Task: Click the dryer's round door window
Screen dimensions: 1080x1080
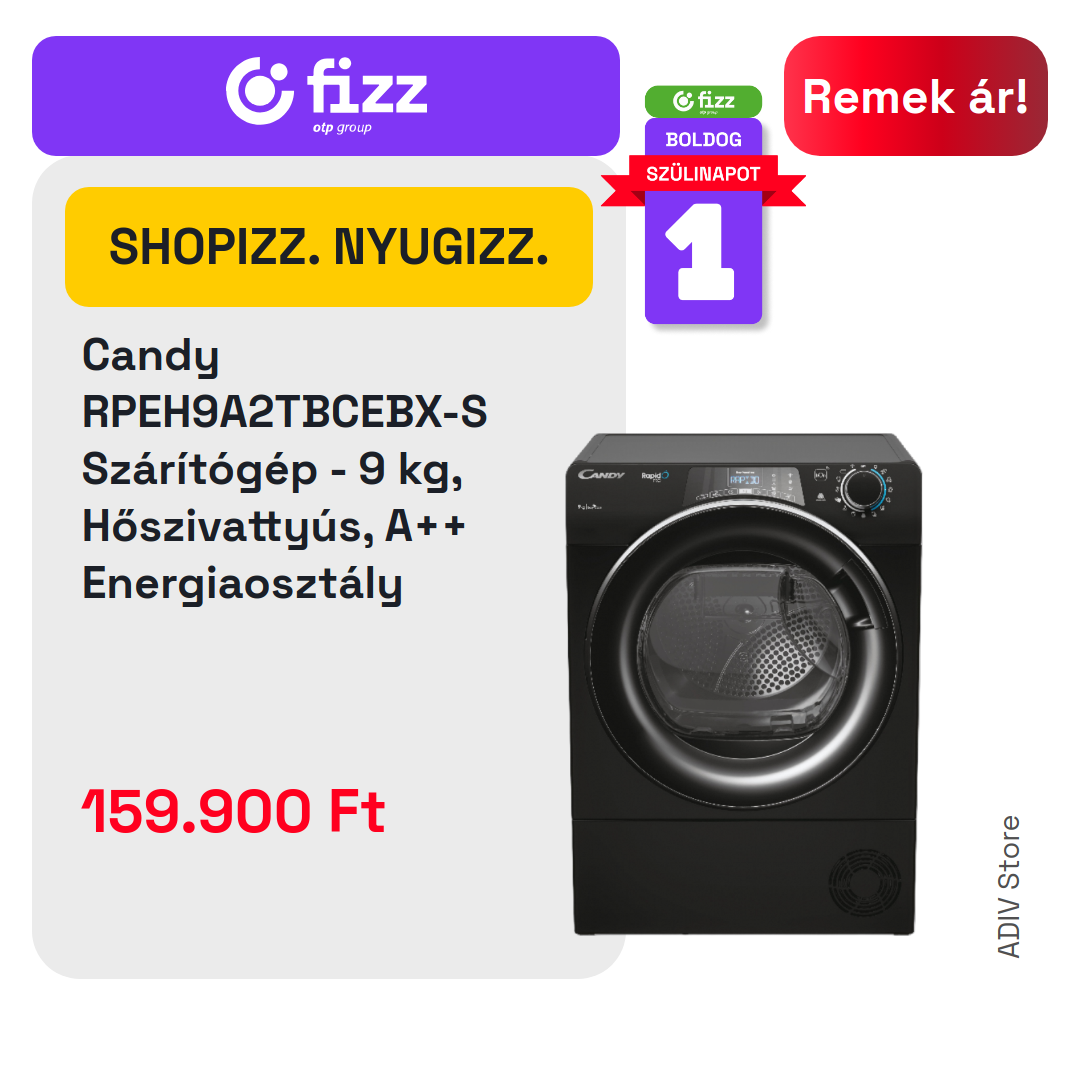Action: [744, 653]
